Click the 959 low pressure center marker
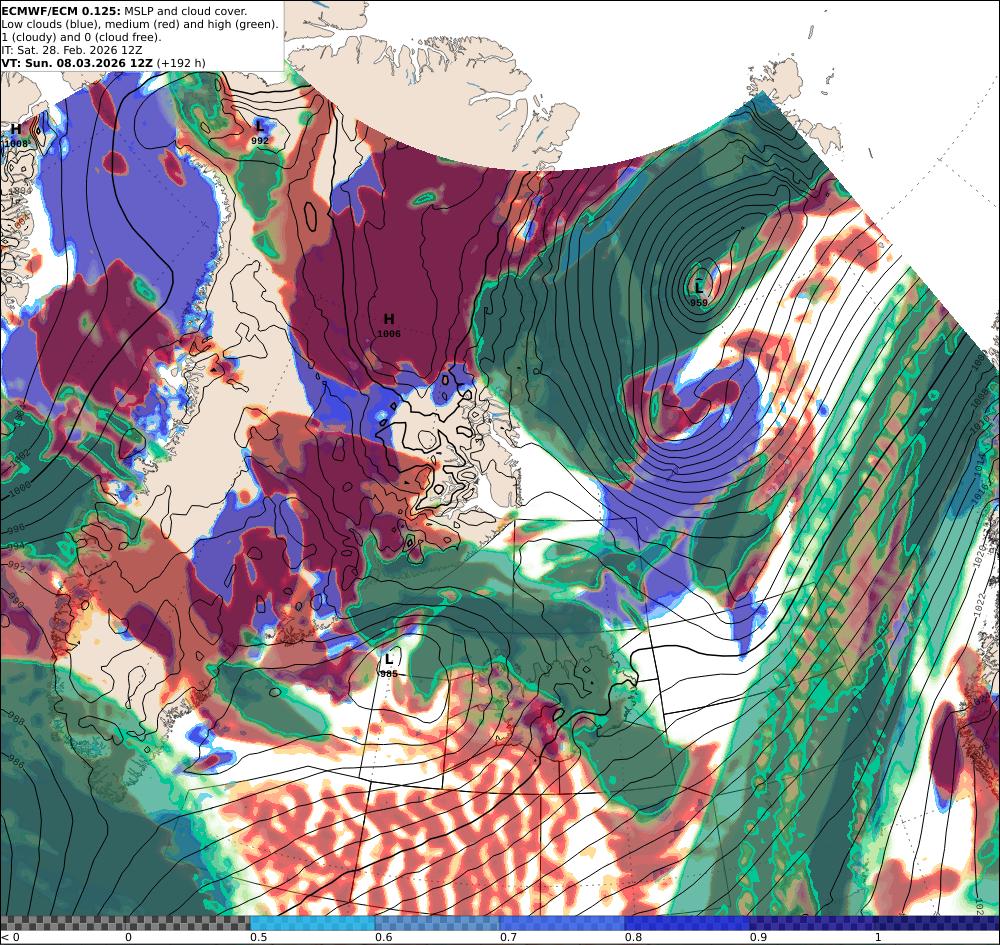 coord(699,293)
